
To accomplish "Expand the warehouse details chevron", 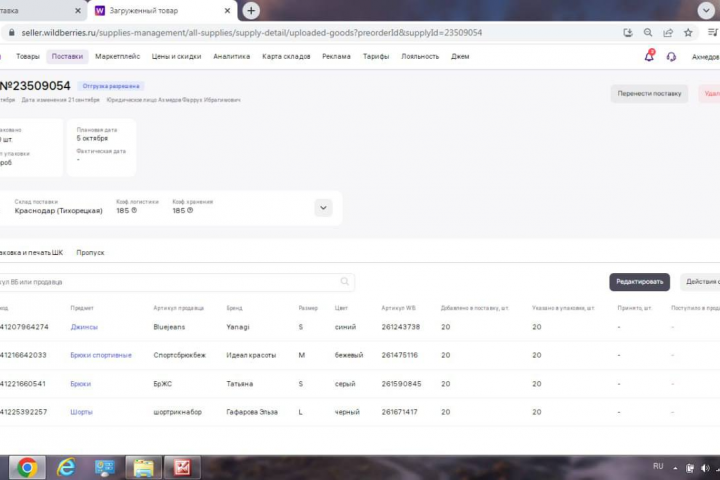I will pyautogui.click(x=323, y=208).
